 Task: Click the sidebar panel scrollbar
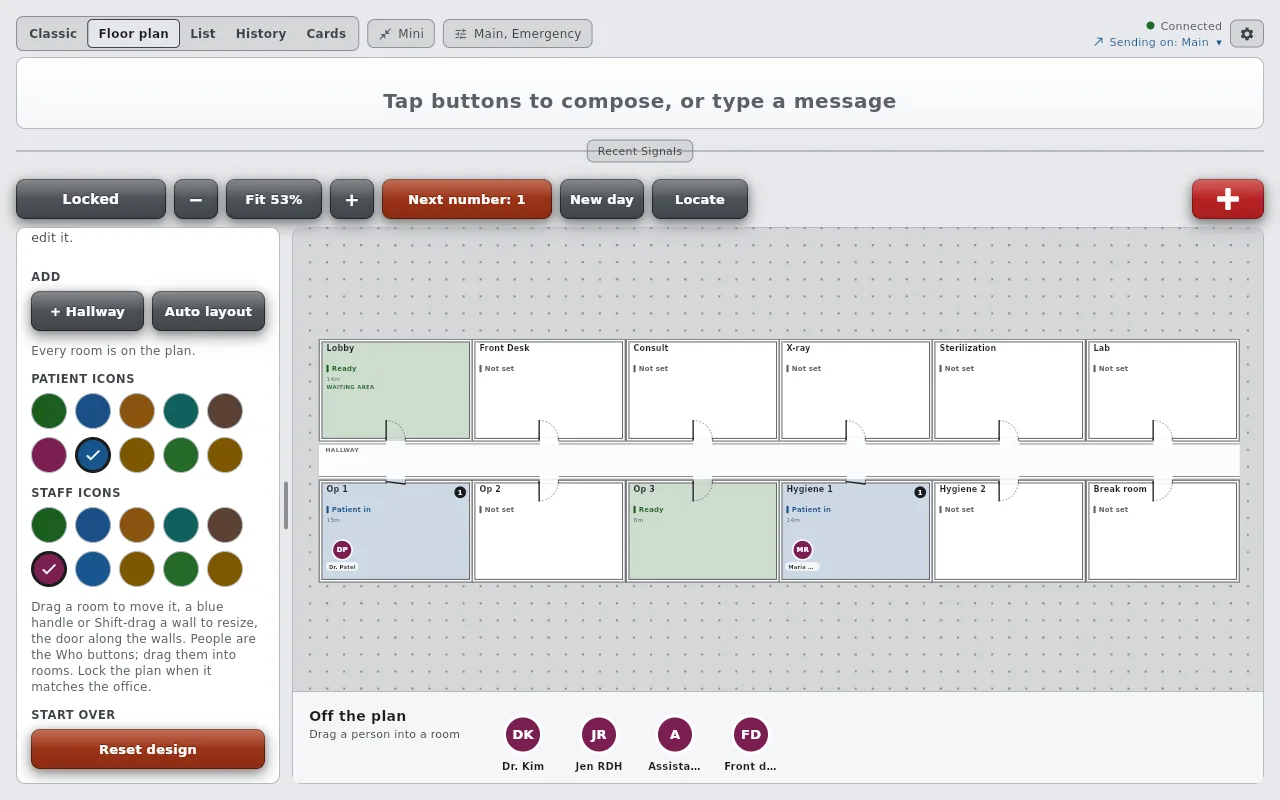tap(286, 505)
